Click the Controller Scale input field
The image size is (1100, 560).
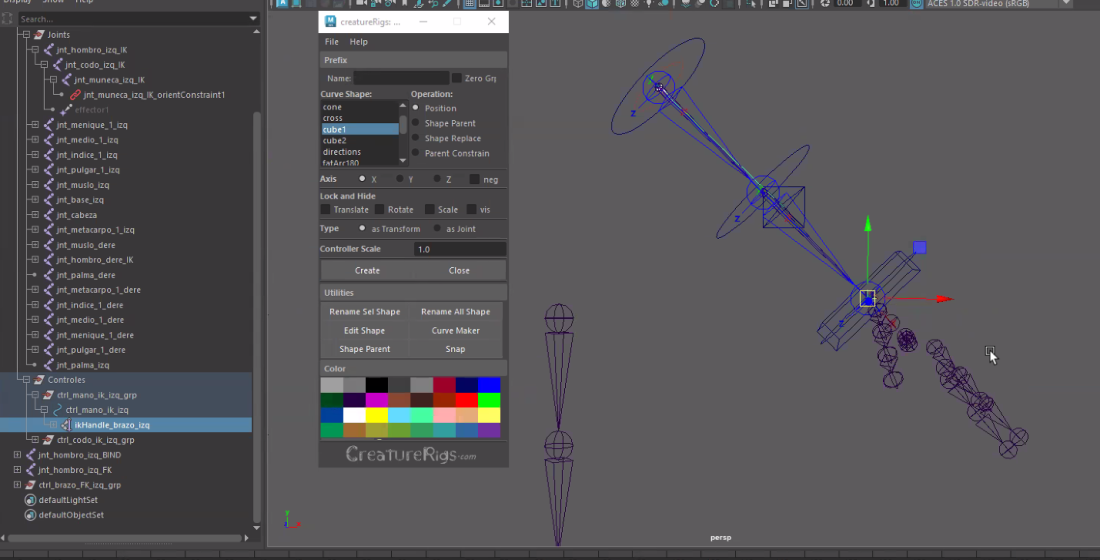[459, 249]
